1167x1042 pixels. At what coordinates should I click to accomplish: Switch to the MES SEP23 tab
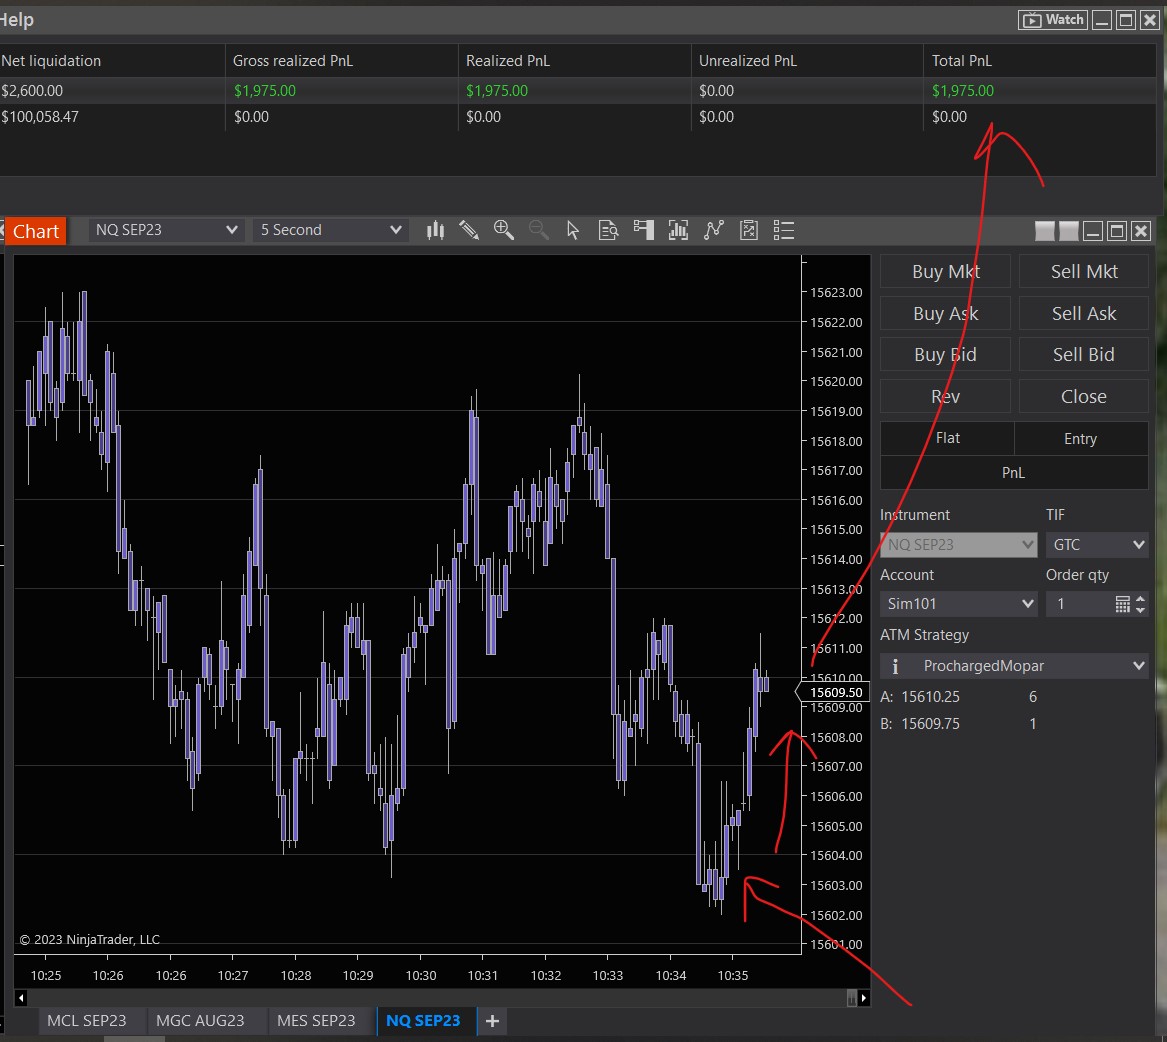(316, 1021)
